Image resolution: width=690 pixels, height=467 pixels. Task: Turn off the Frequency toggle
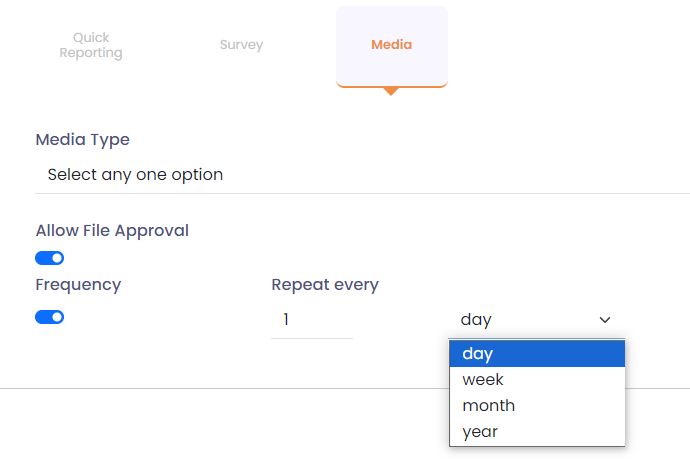[50, 317]
